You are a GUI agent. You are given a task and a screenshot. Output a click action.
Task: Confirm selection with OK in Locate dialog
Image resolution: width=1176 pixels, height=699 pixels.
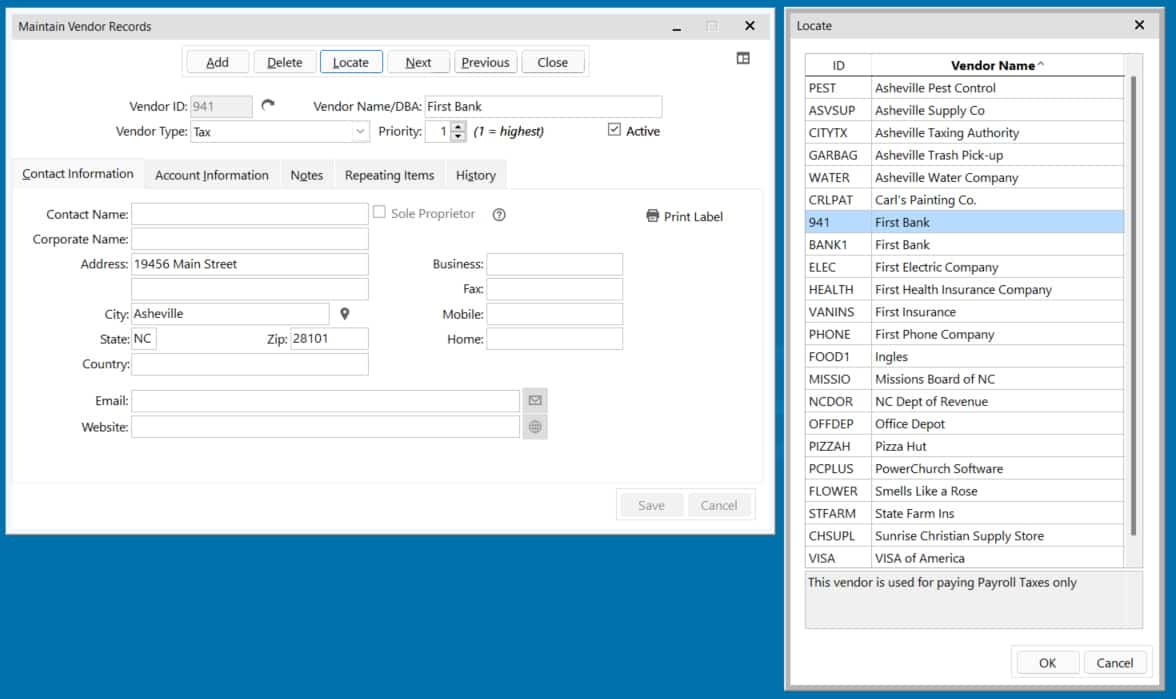[x=1047, y=663]
